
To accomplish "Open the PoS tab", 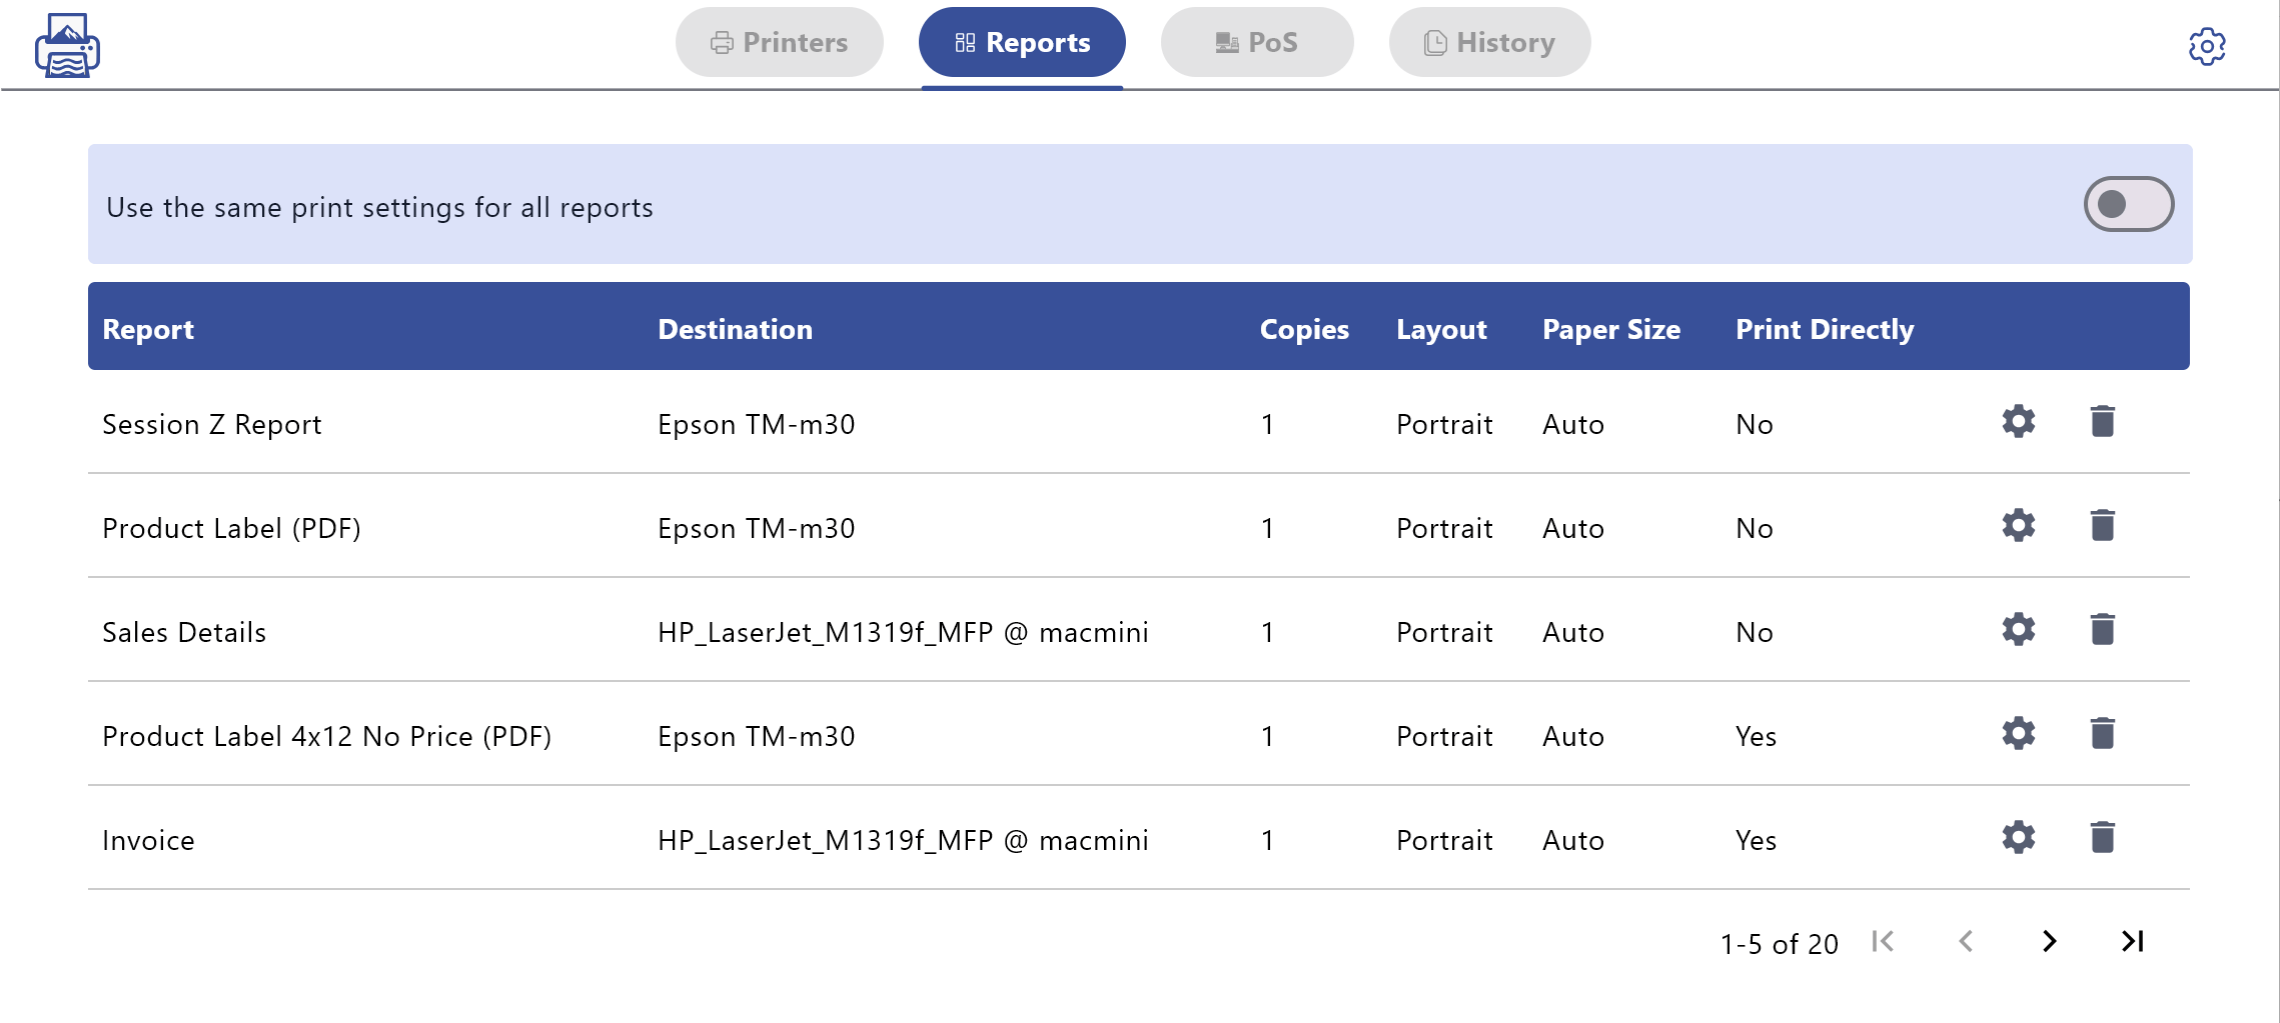I will tap(1256, 42).
